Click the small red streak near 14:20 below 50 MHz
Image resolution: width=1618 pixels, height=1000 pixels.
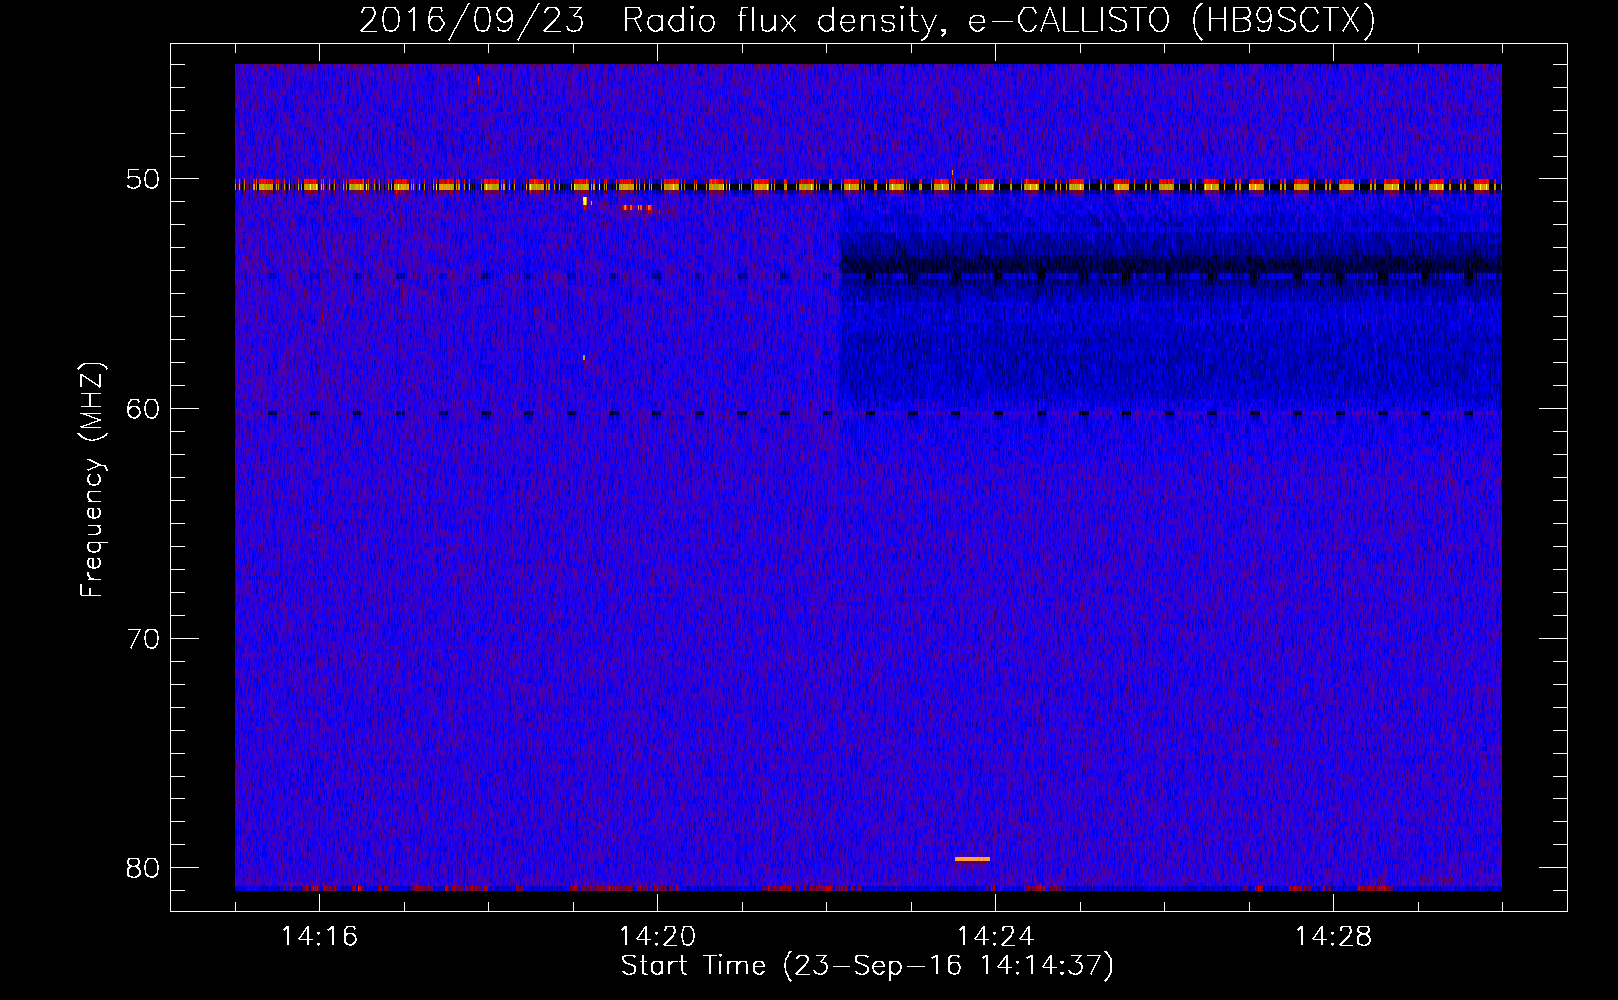(x=637, y=208)
